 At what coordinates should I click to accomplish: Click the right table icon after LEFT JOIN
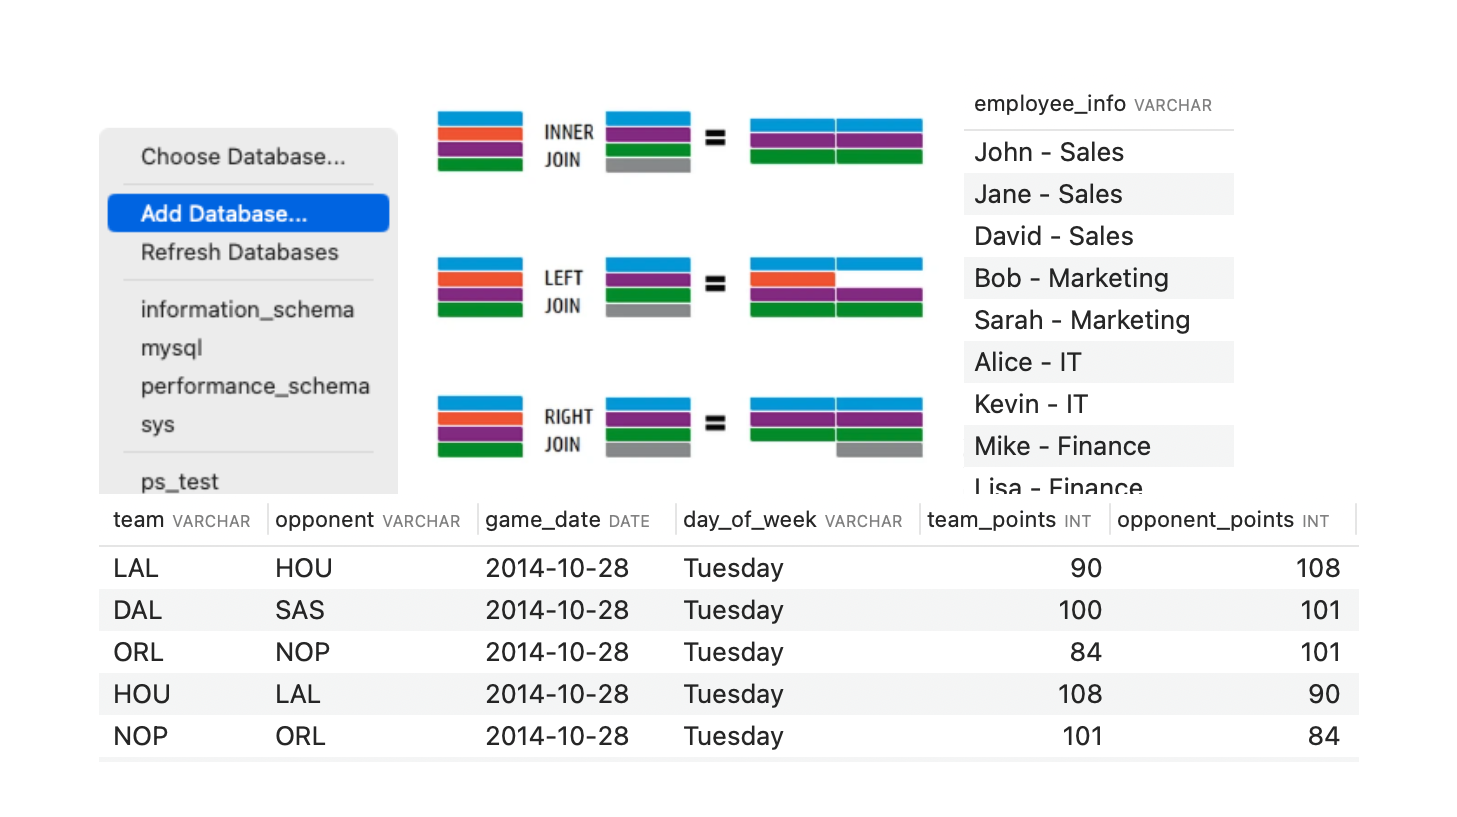click(648, 287)
